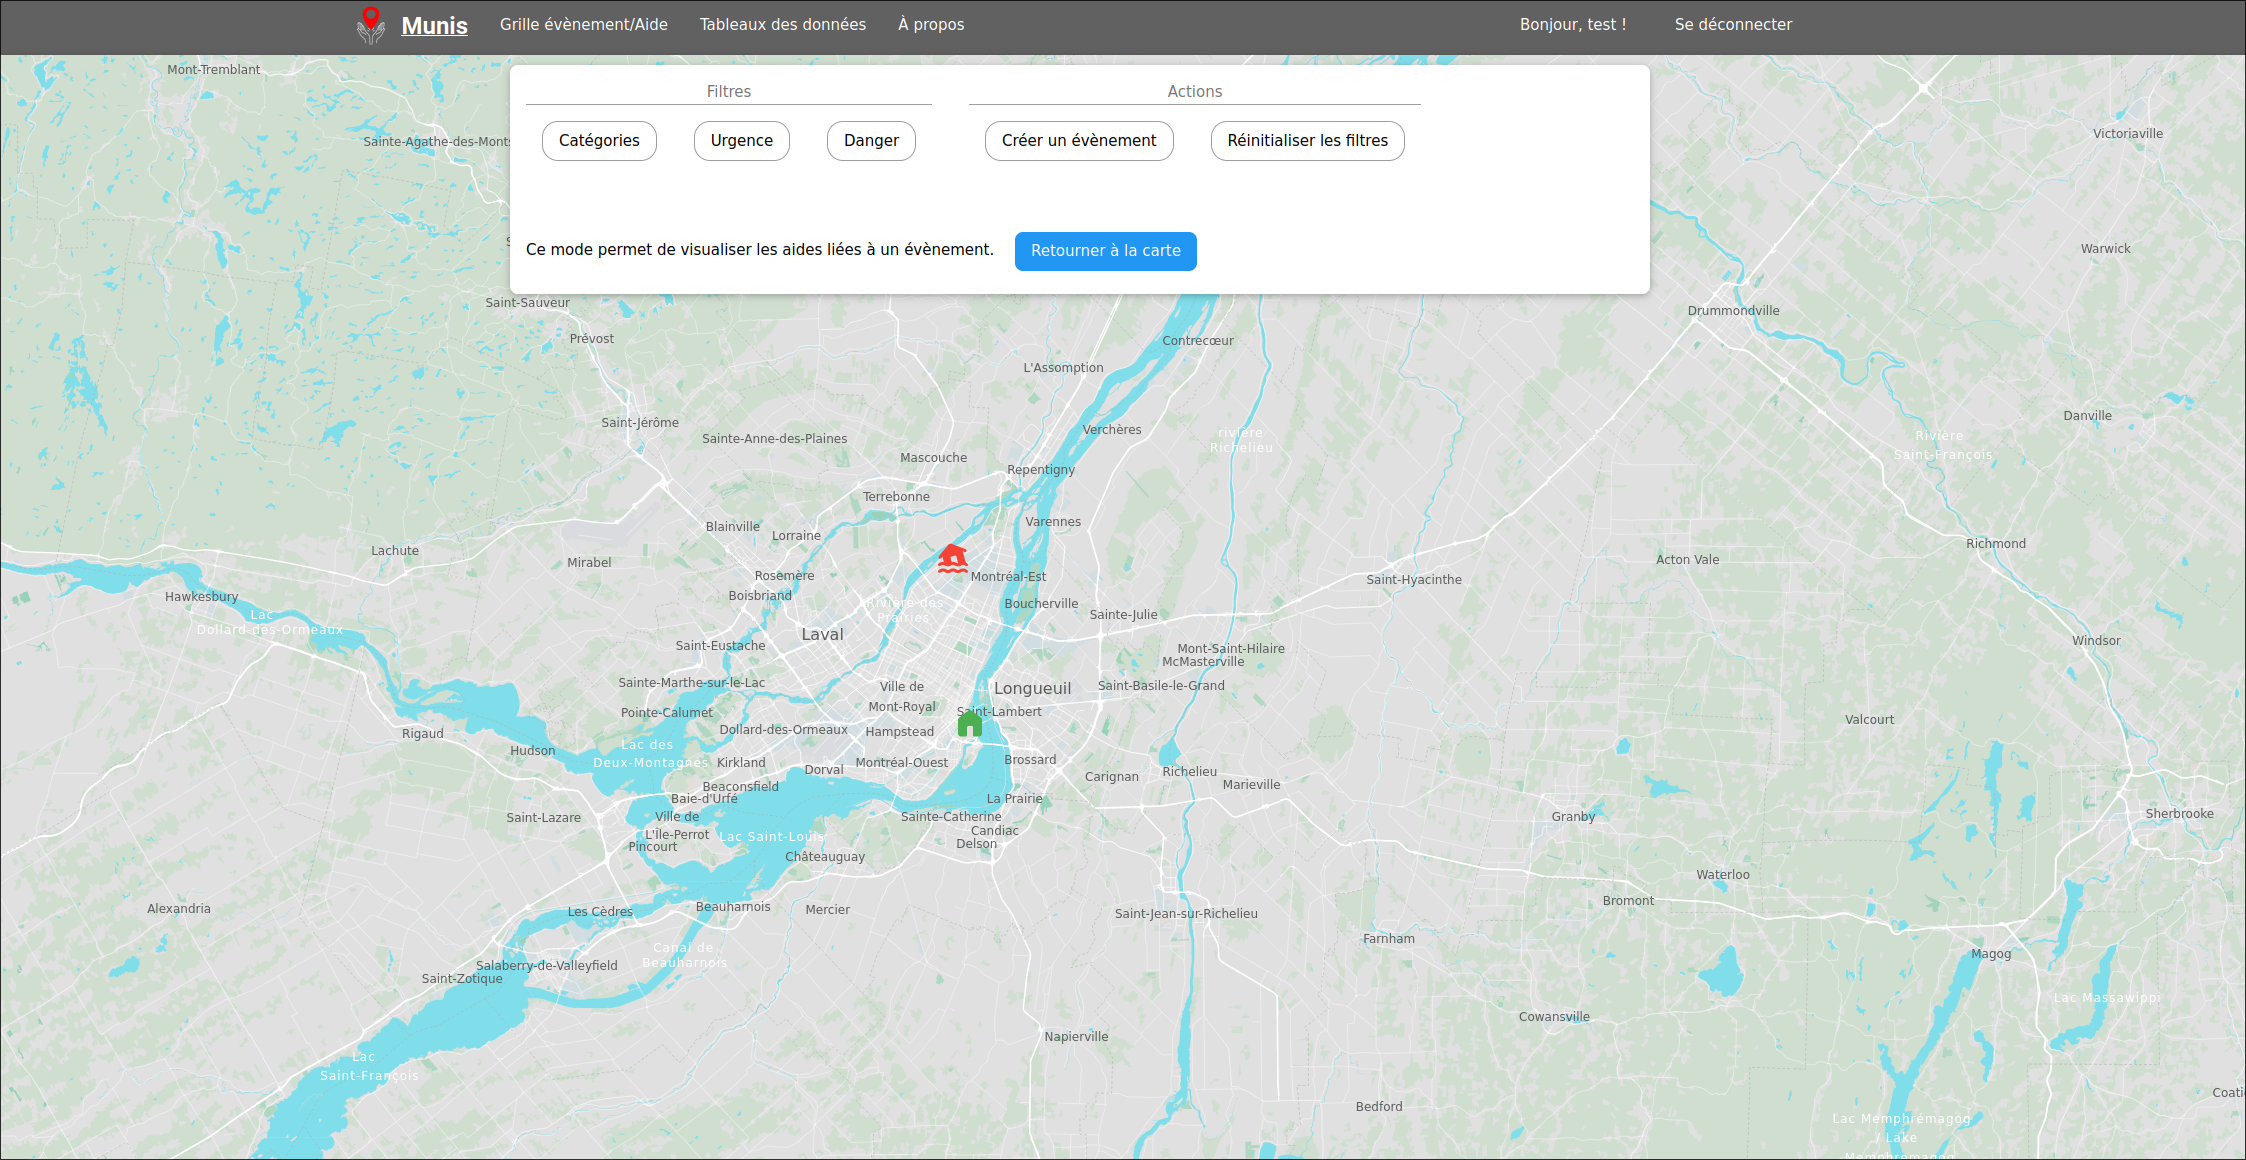Expand the Danger filter

[x=870, y=141]
